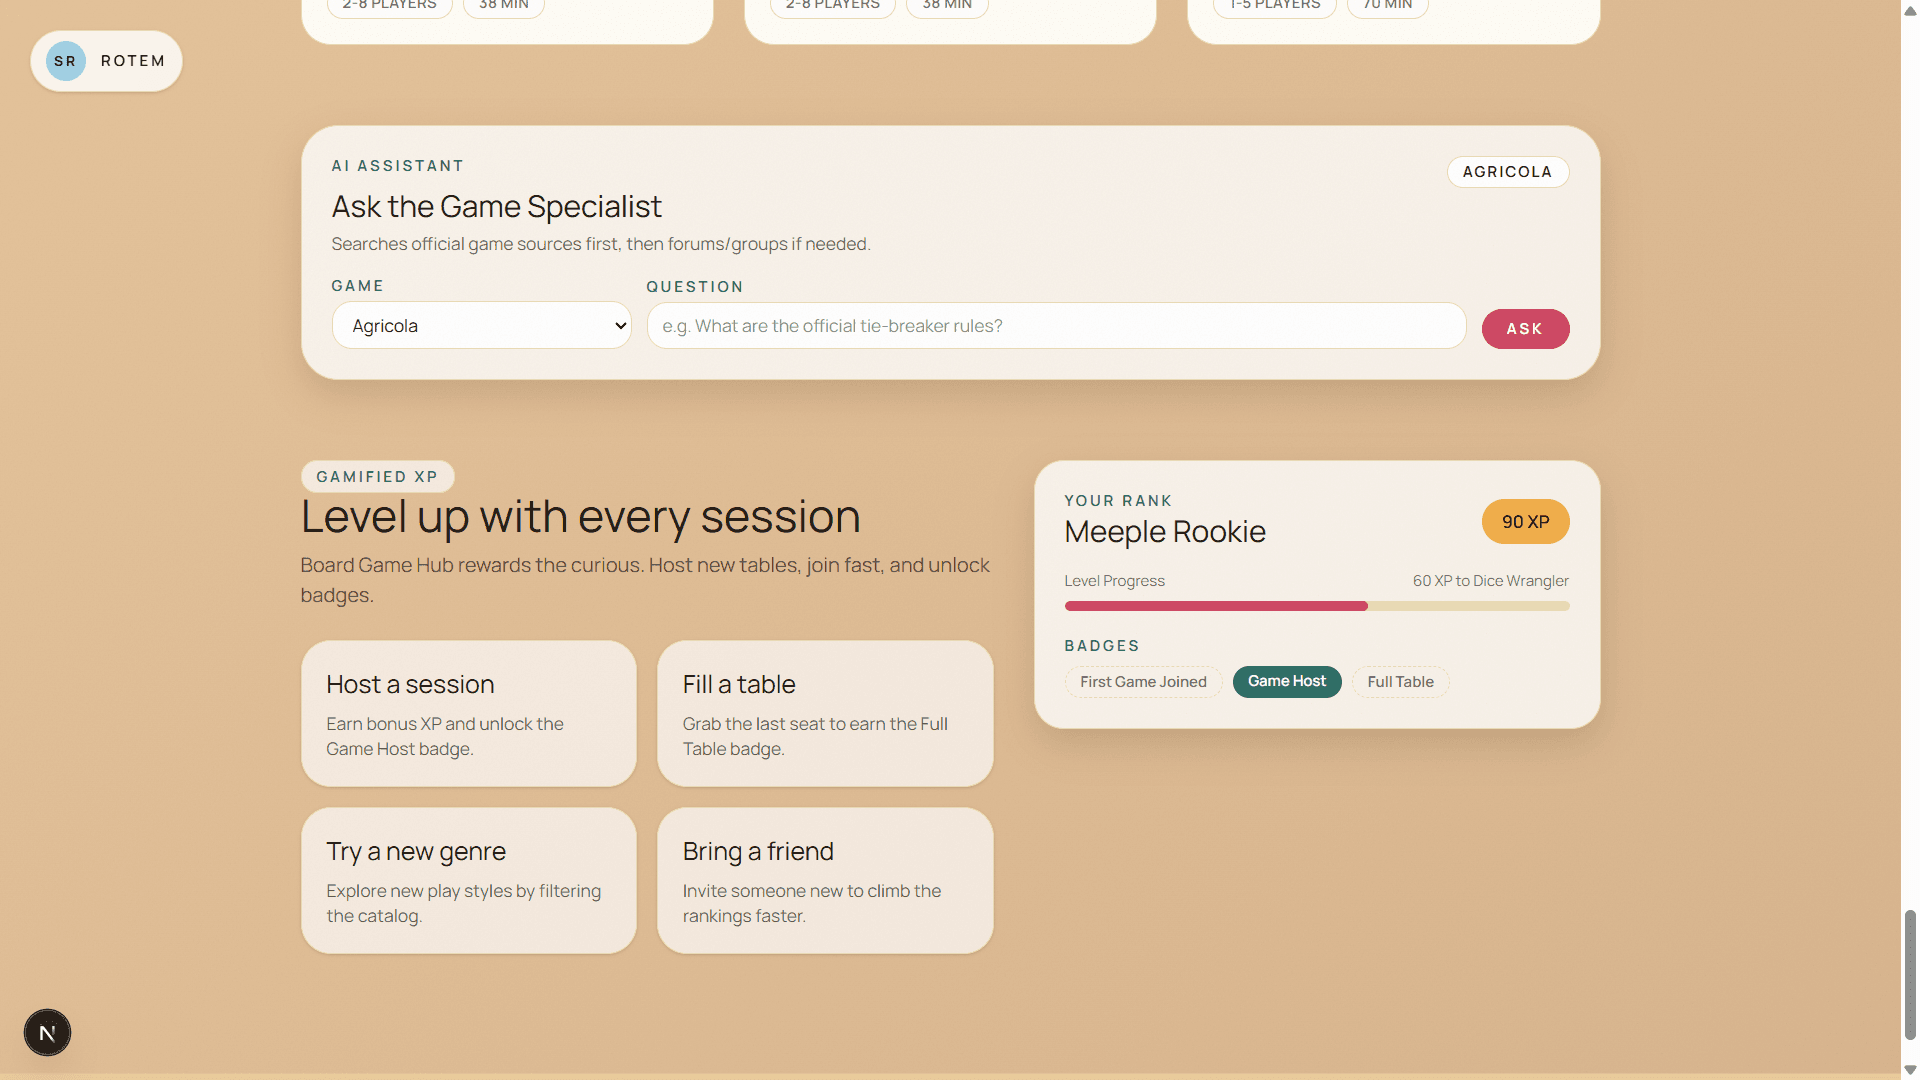Open the Host a session card
This screenshot has width=1920, height=1080.
click(468, 713)
